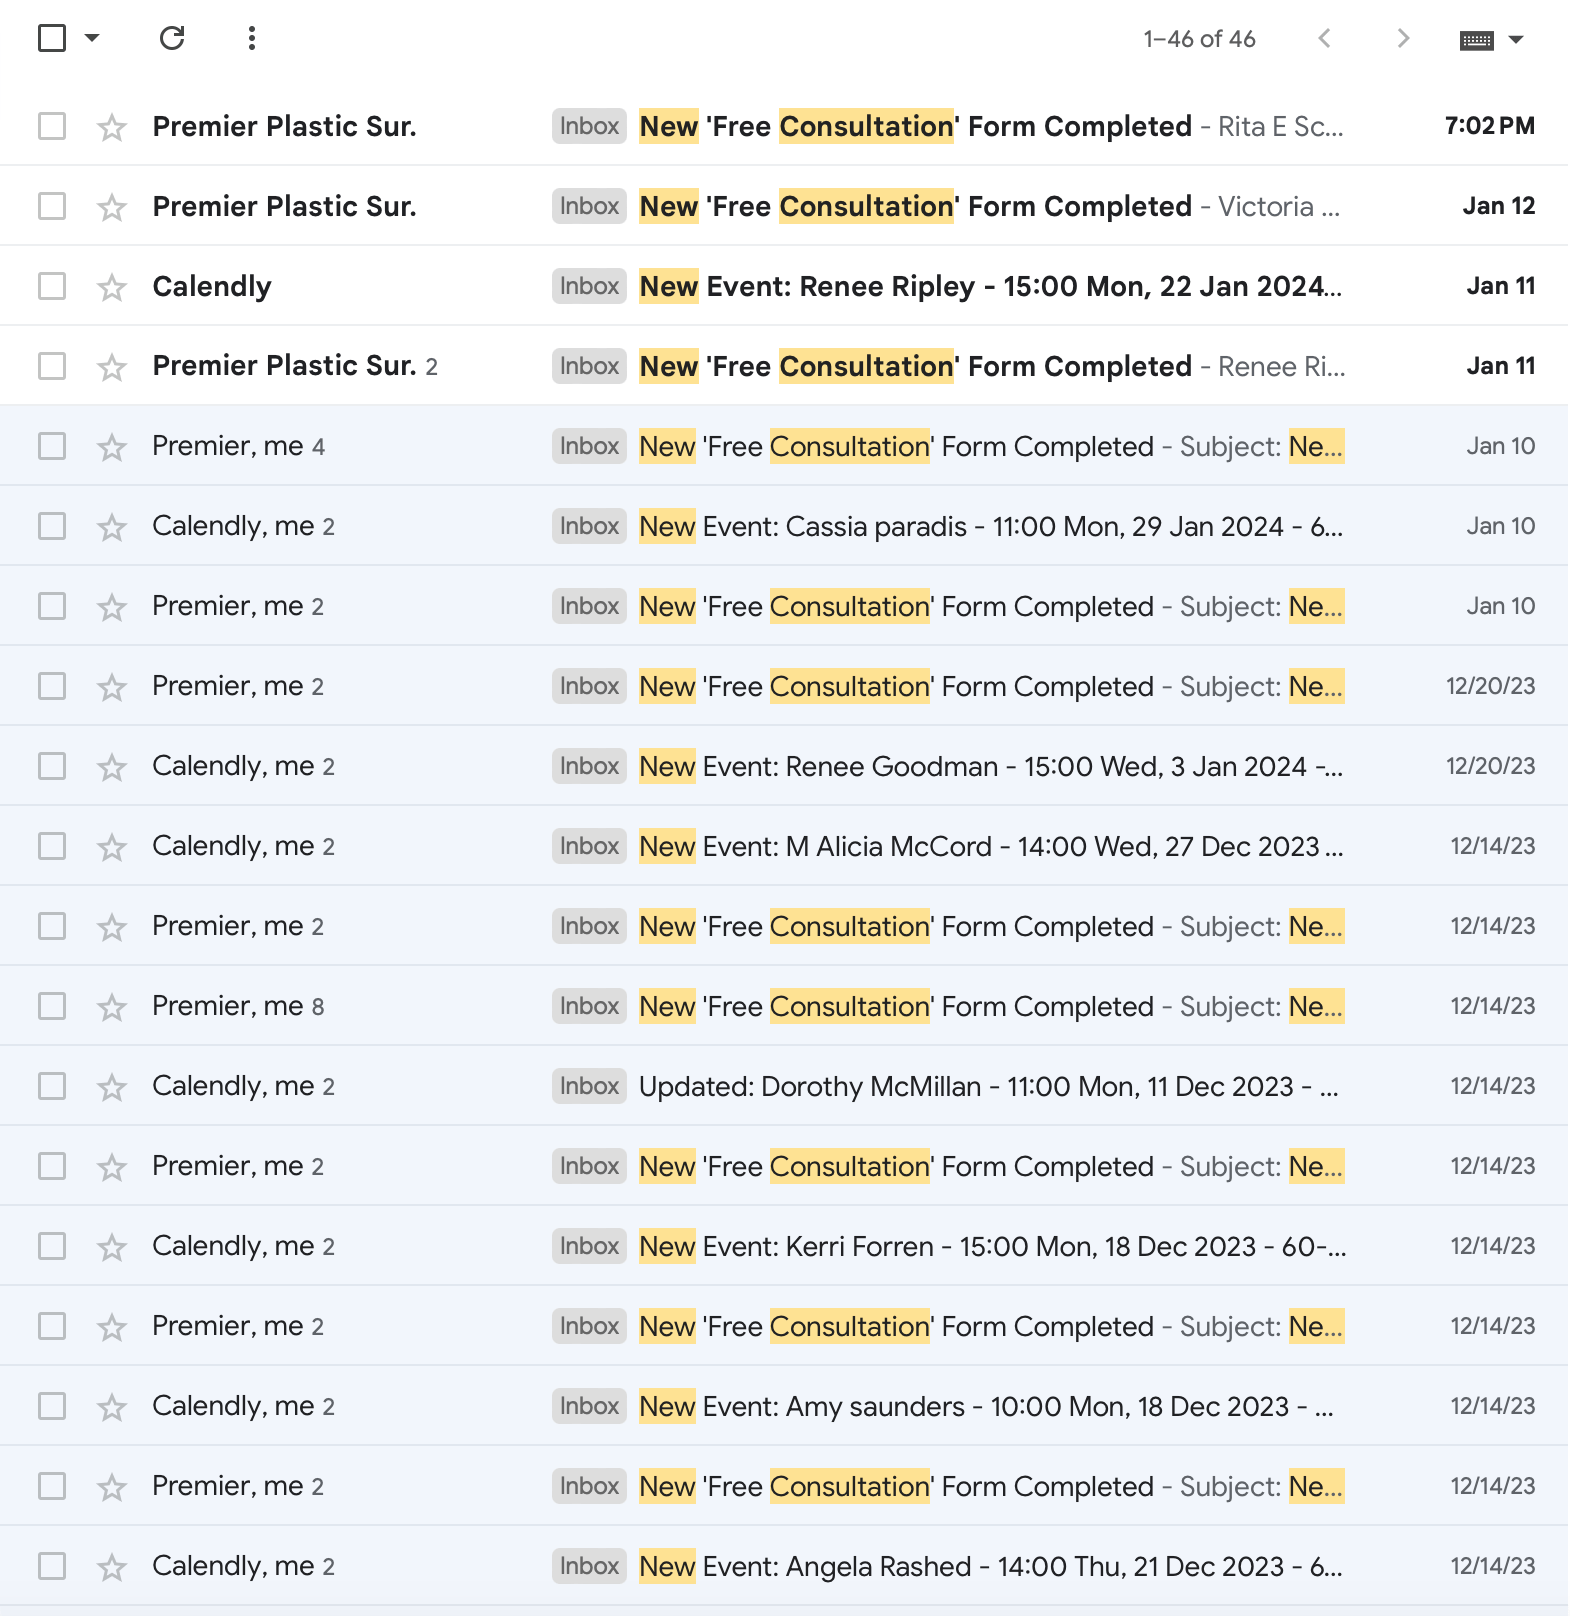Screen dimensions: 1570x1616
Task: Star the 12/20/23 Premier, me 2 email
Action: (x=112, y=687)
